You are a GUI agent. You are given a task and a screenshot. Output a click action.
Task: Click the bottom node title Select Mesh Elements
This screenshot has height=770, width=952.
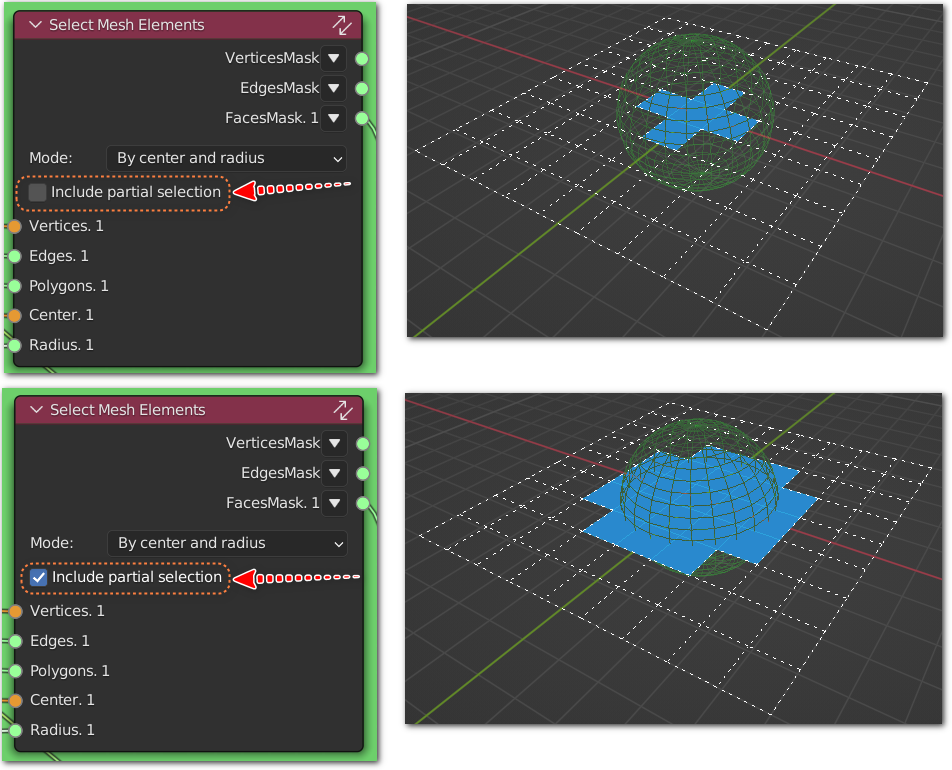128,410
